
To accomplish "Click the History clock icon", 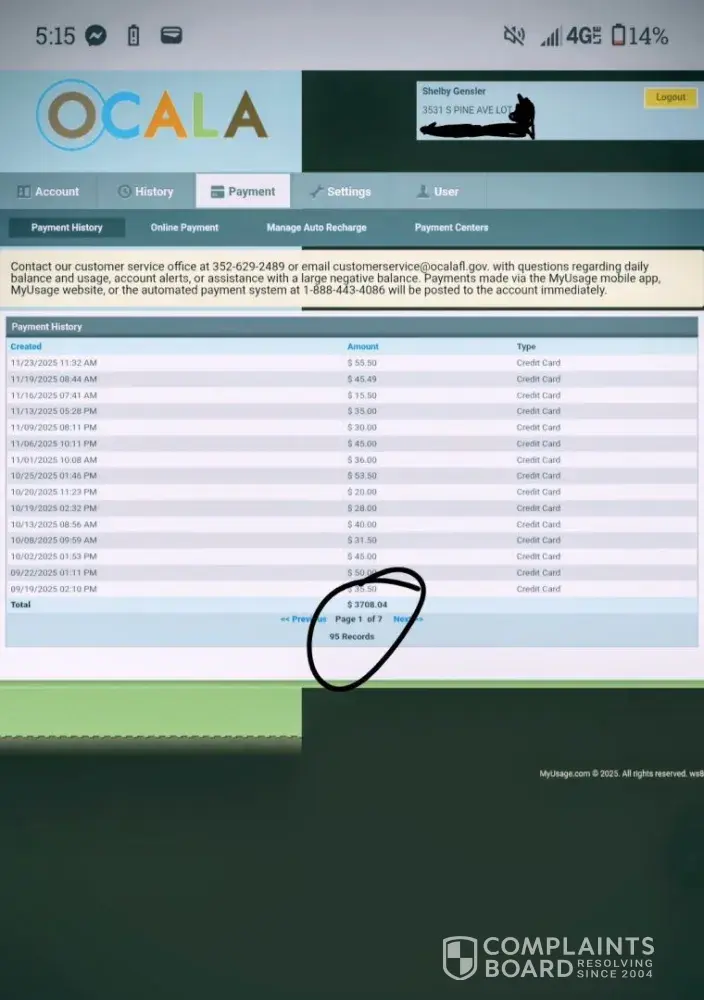I will tap(124, 191).
